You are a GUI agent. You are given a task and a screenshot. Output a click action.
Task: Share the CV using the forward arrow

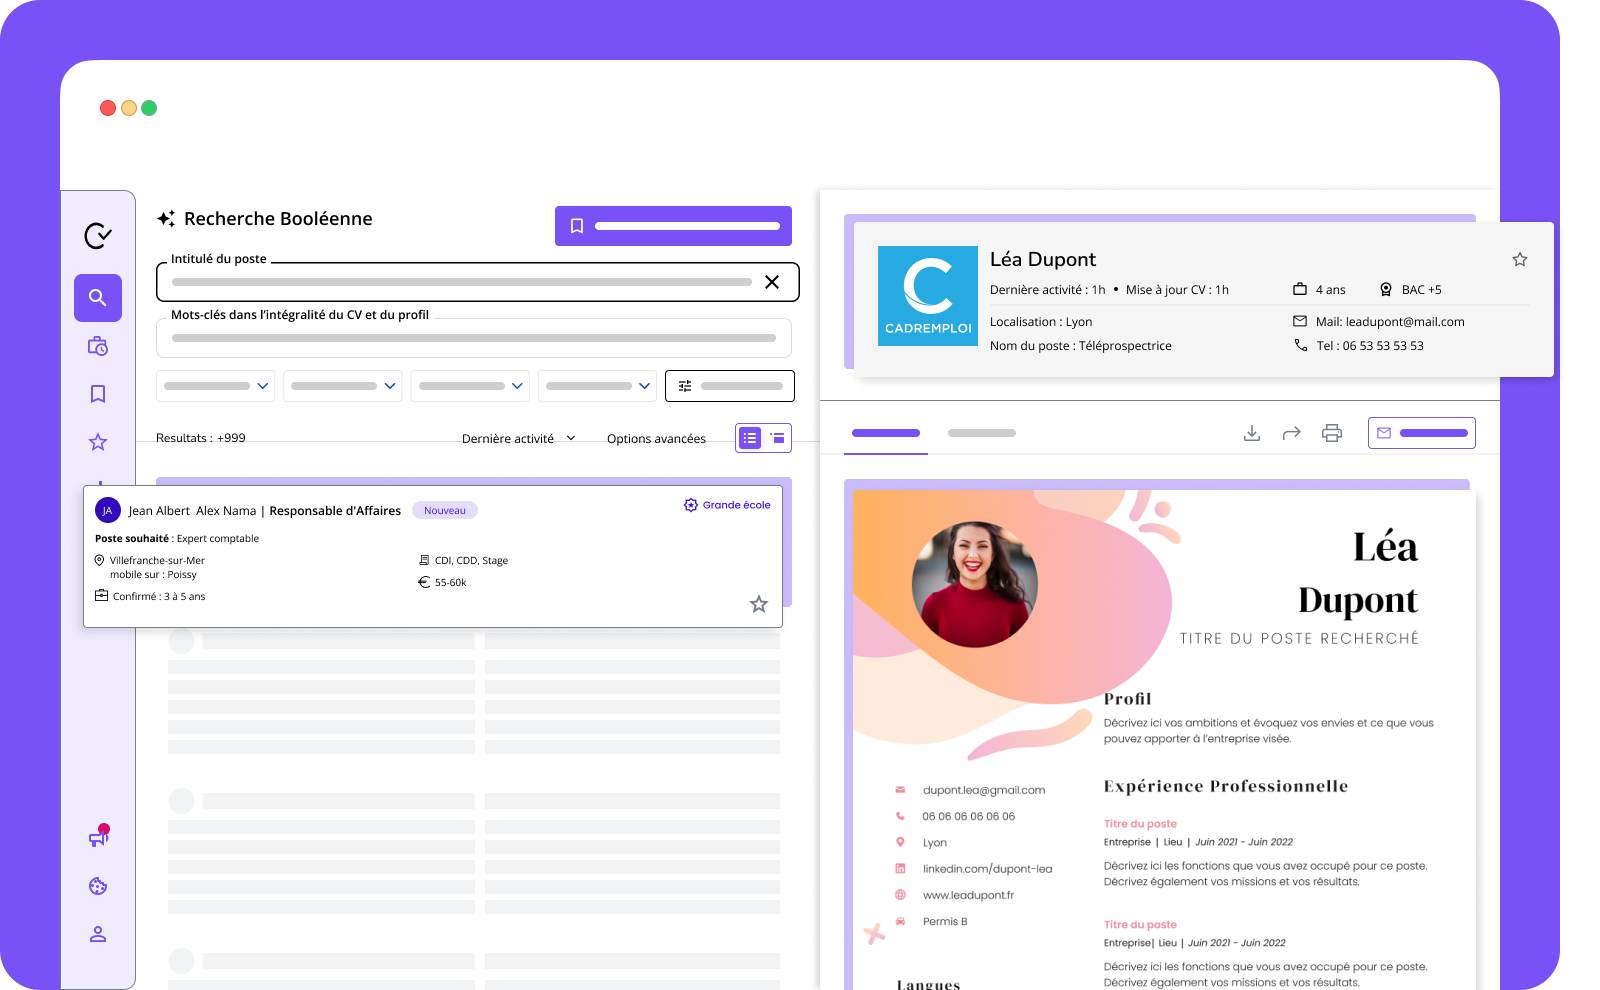point(1291,433)
